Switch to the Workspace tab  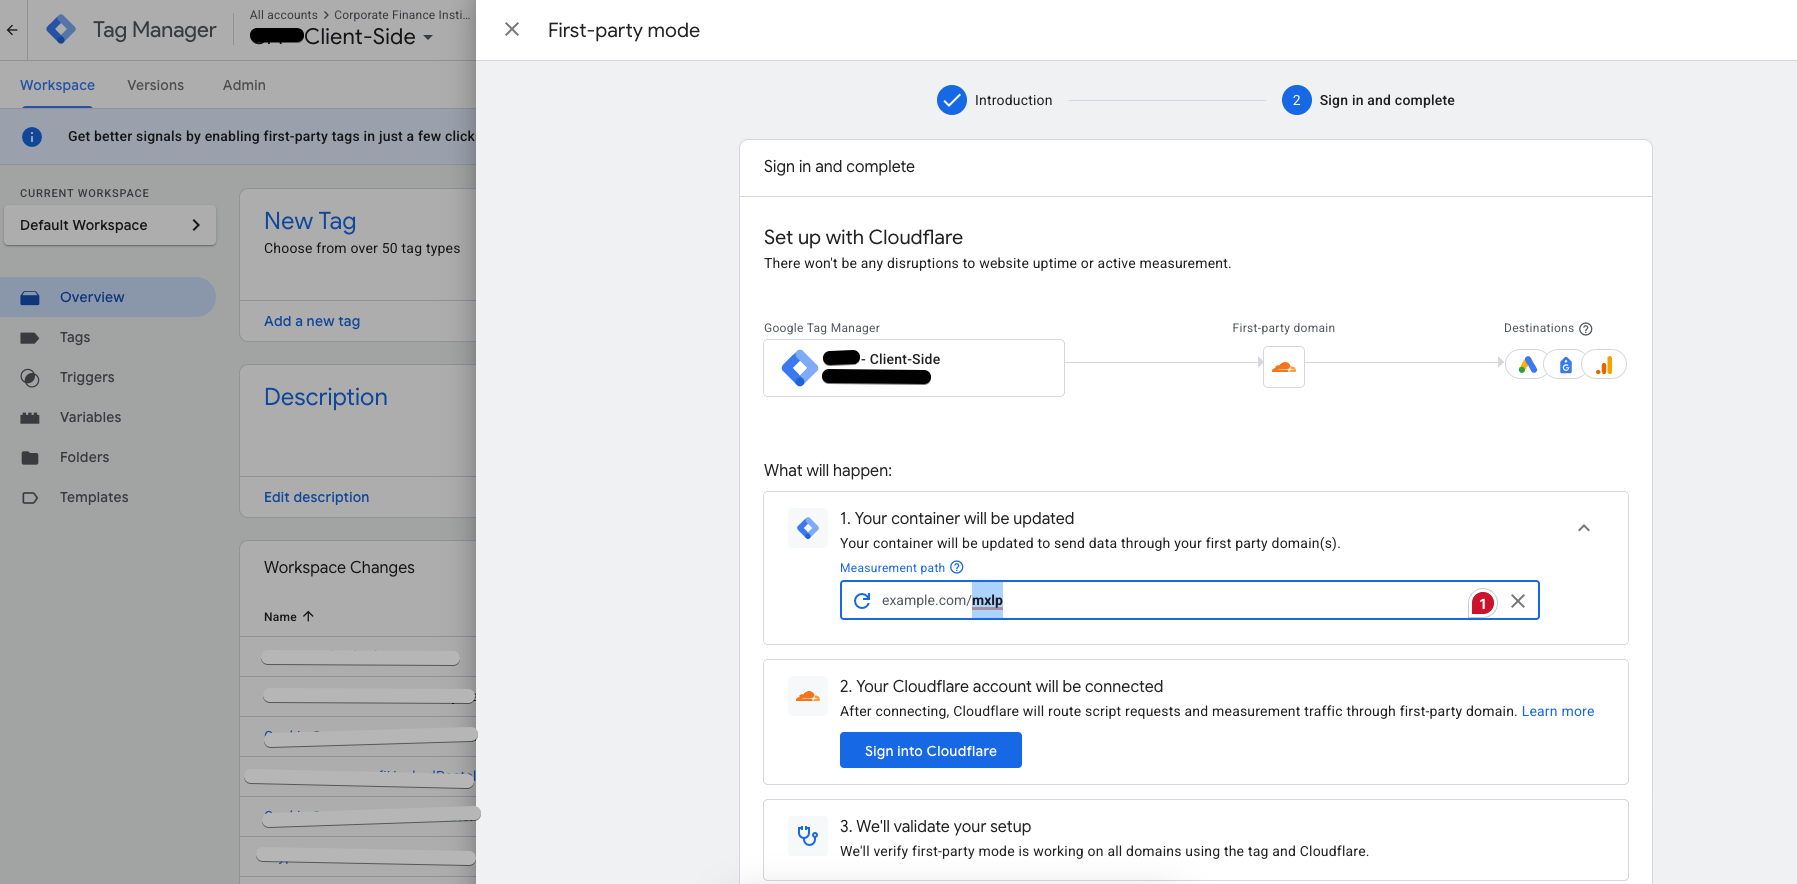(57, 85)
